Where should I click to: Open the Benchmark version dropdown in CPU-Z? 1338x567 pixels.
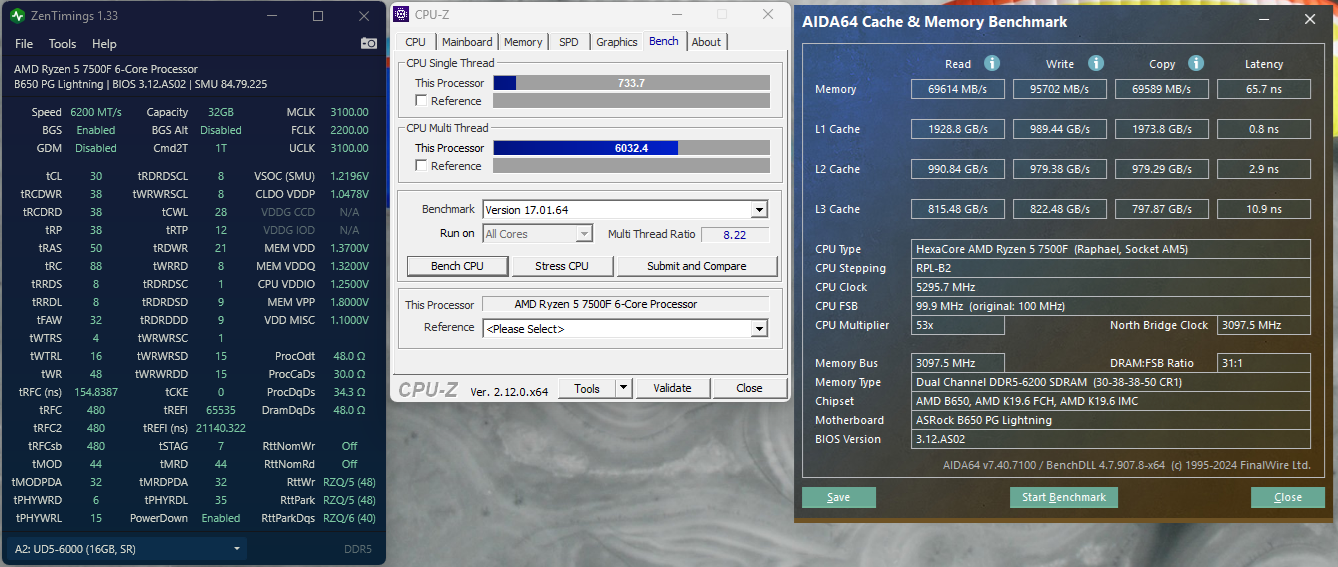[x=759, y=210]
